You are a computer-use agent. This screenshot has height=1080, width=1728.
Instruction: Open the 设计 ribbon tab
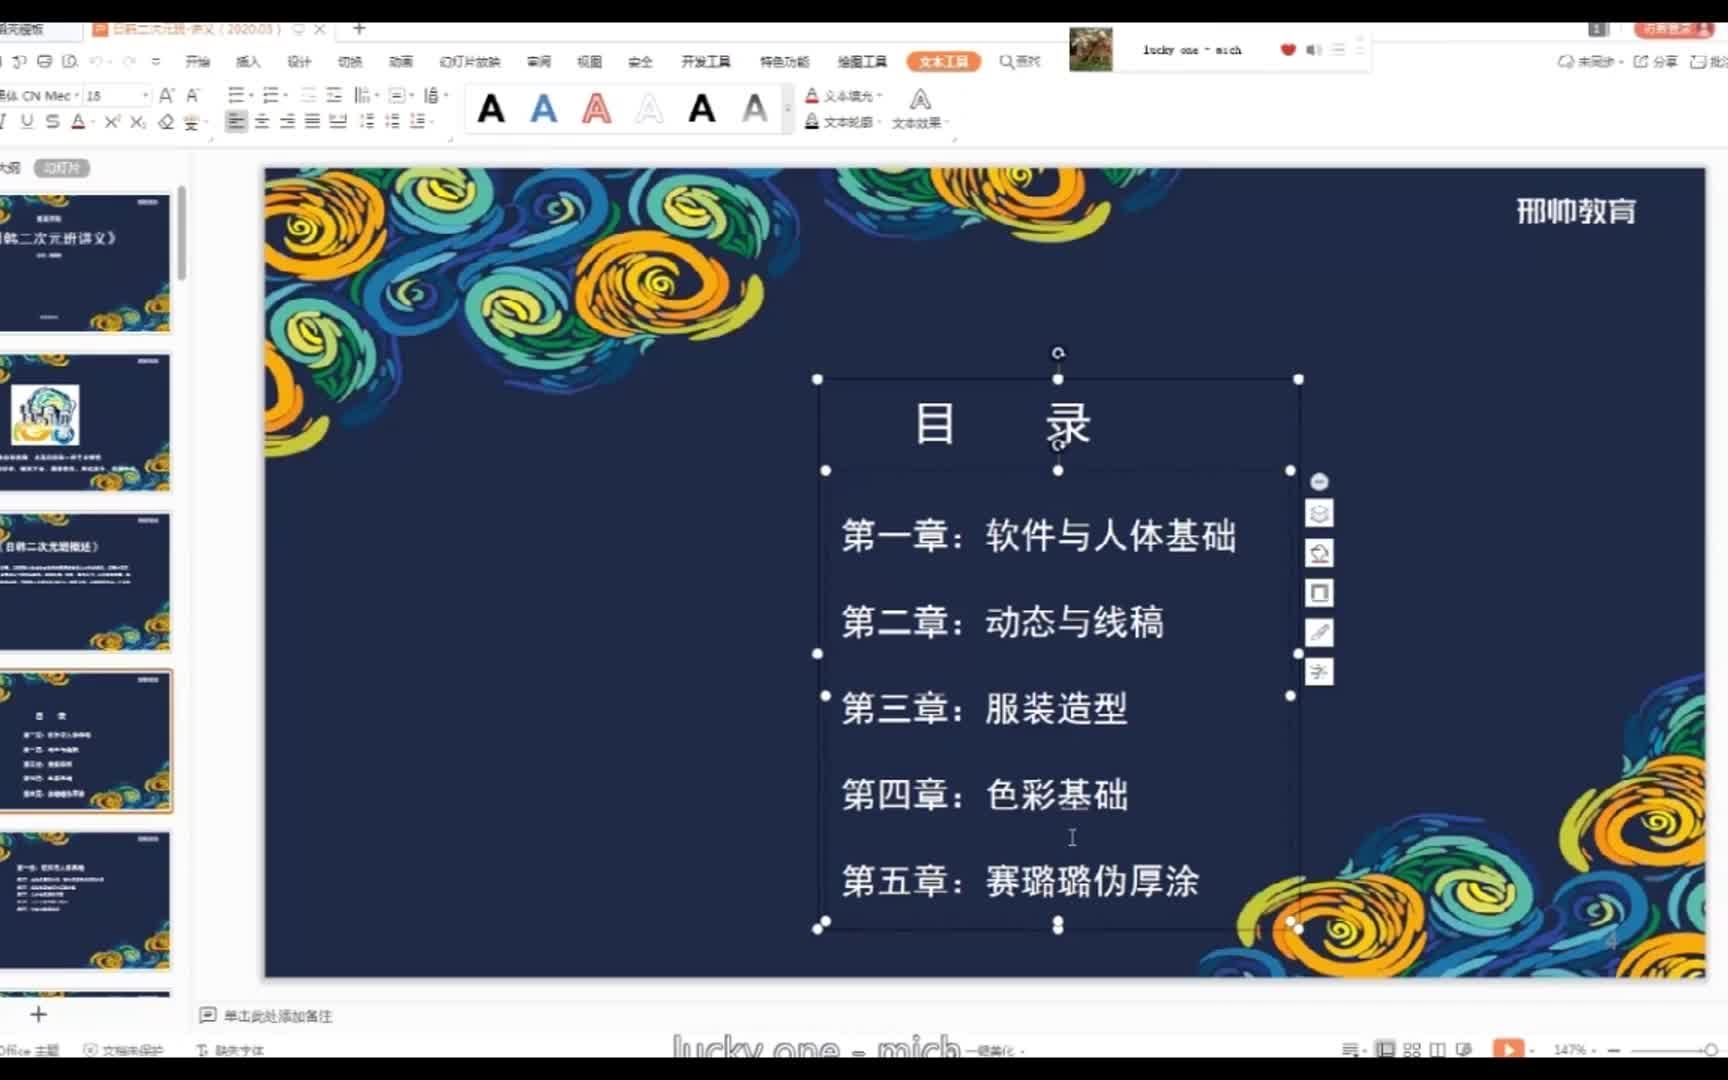point(299,62)
